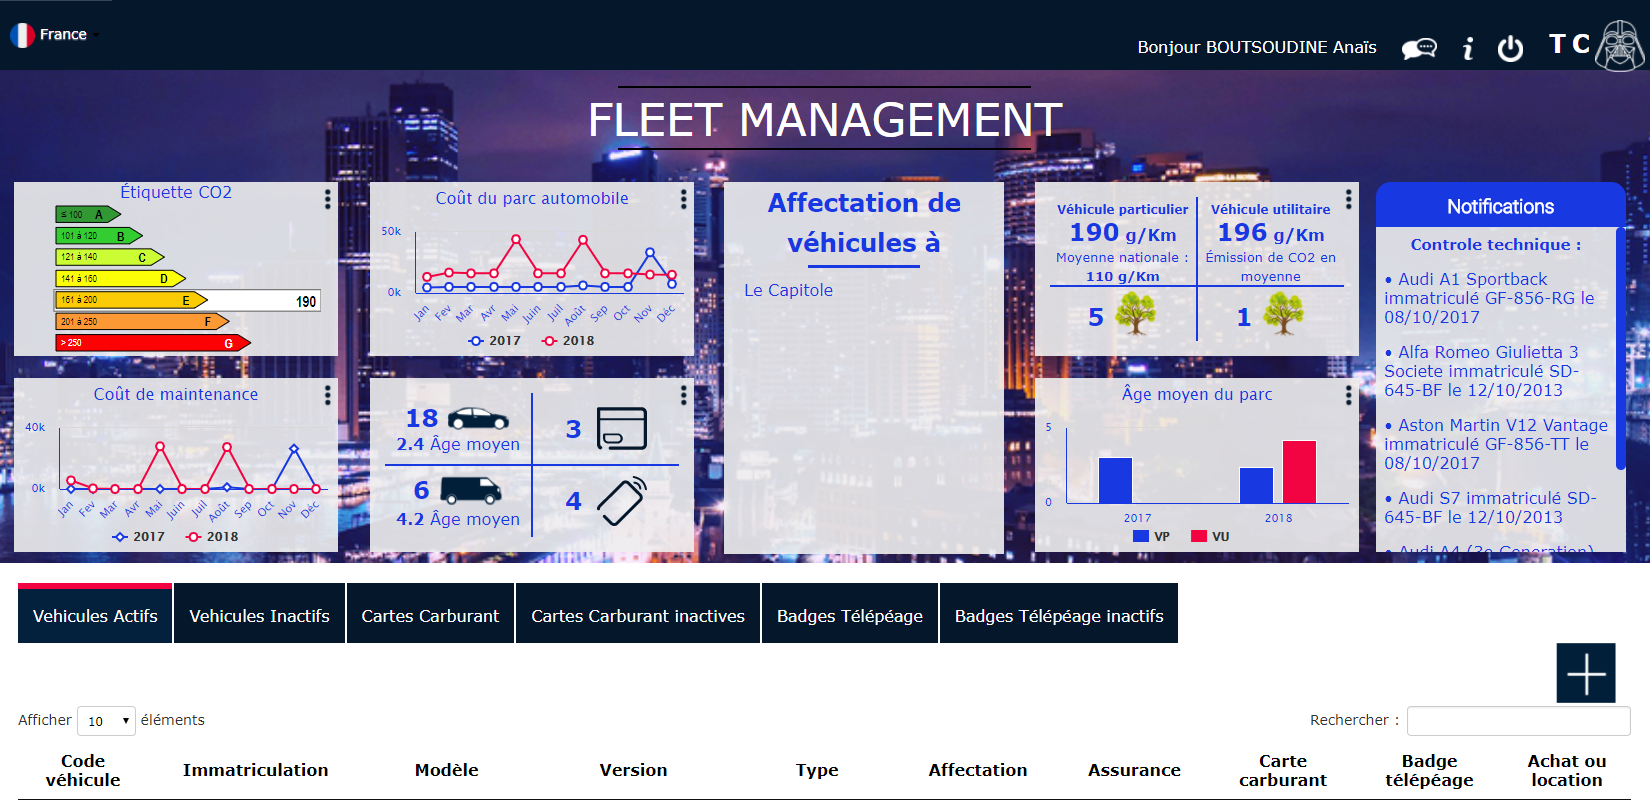The image size is (1650, 800).
Task: Click the passenger car icon
Action: tap(478, 418)
